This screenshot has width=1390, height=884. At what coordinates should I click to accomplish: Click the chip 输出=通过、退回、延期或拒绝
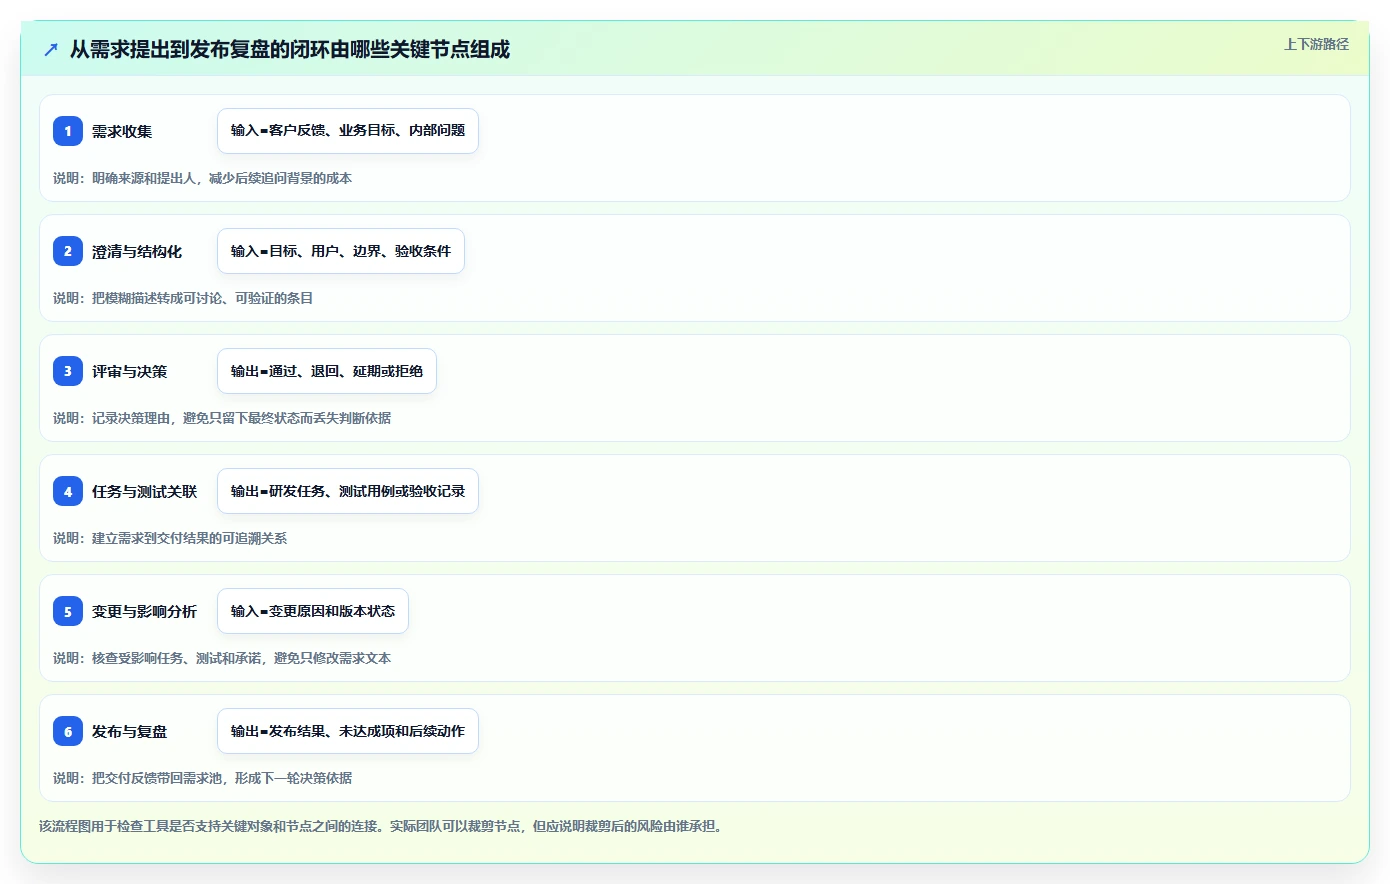[x=327, y=371]
